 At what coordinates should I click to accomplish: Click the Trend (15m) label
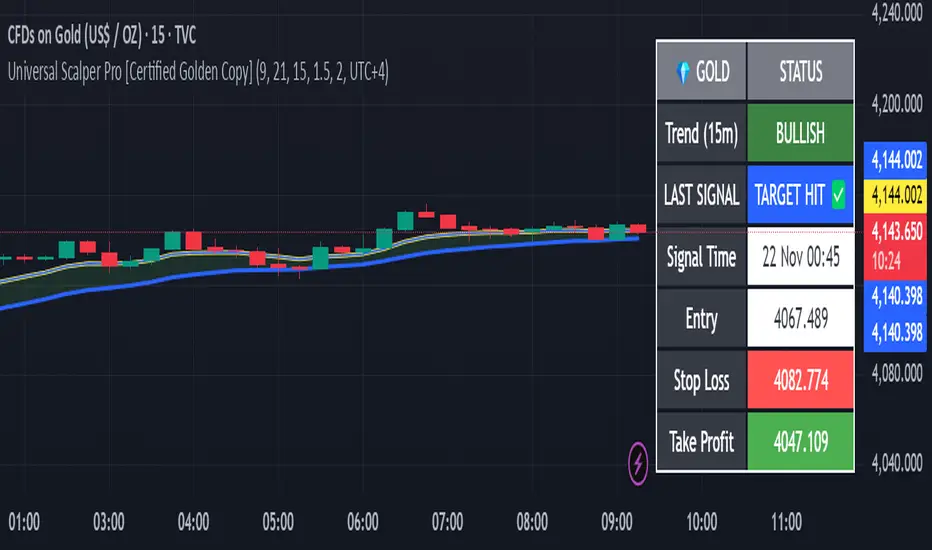[701, 133]
